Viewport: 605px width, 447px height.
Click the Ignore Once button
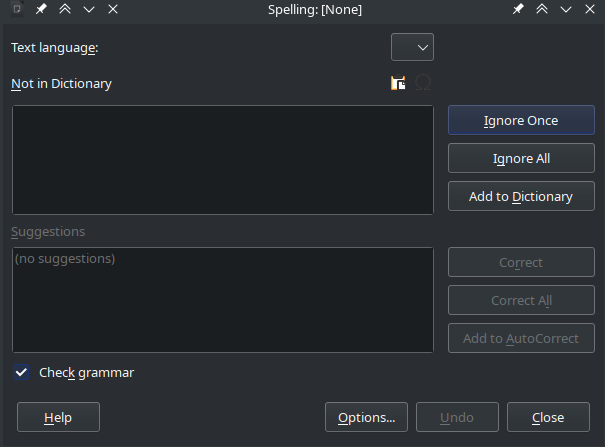click(x=521, y=120)
